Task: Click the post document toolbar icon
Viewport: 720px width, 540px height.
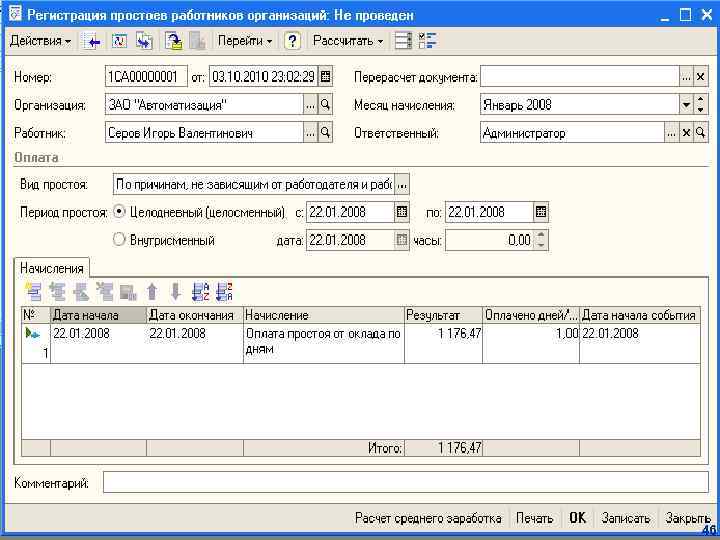Action: point(173,41)
